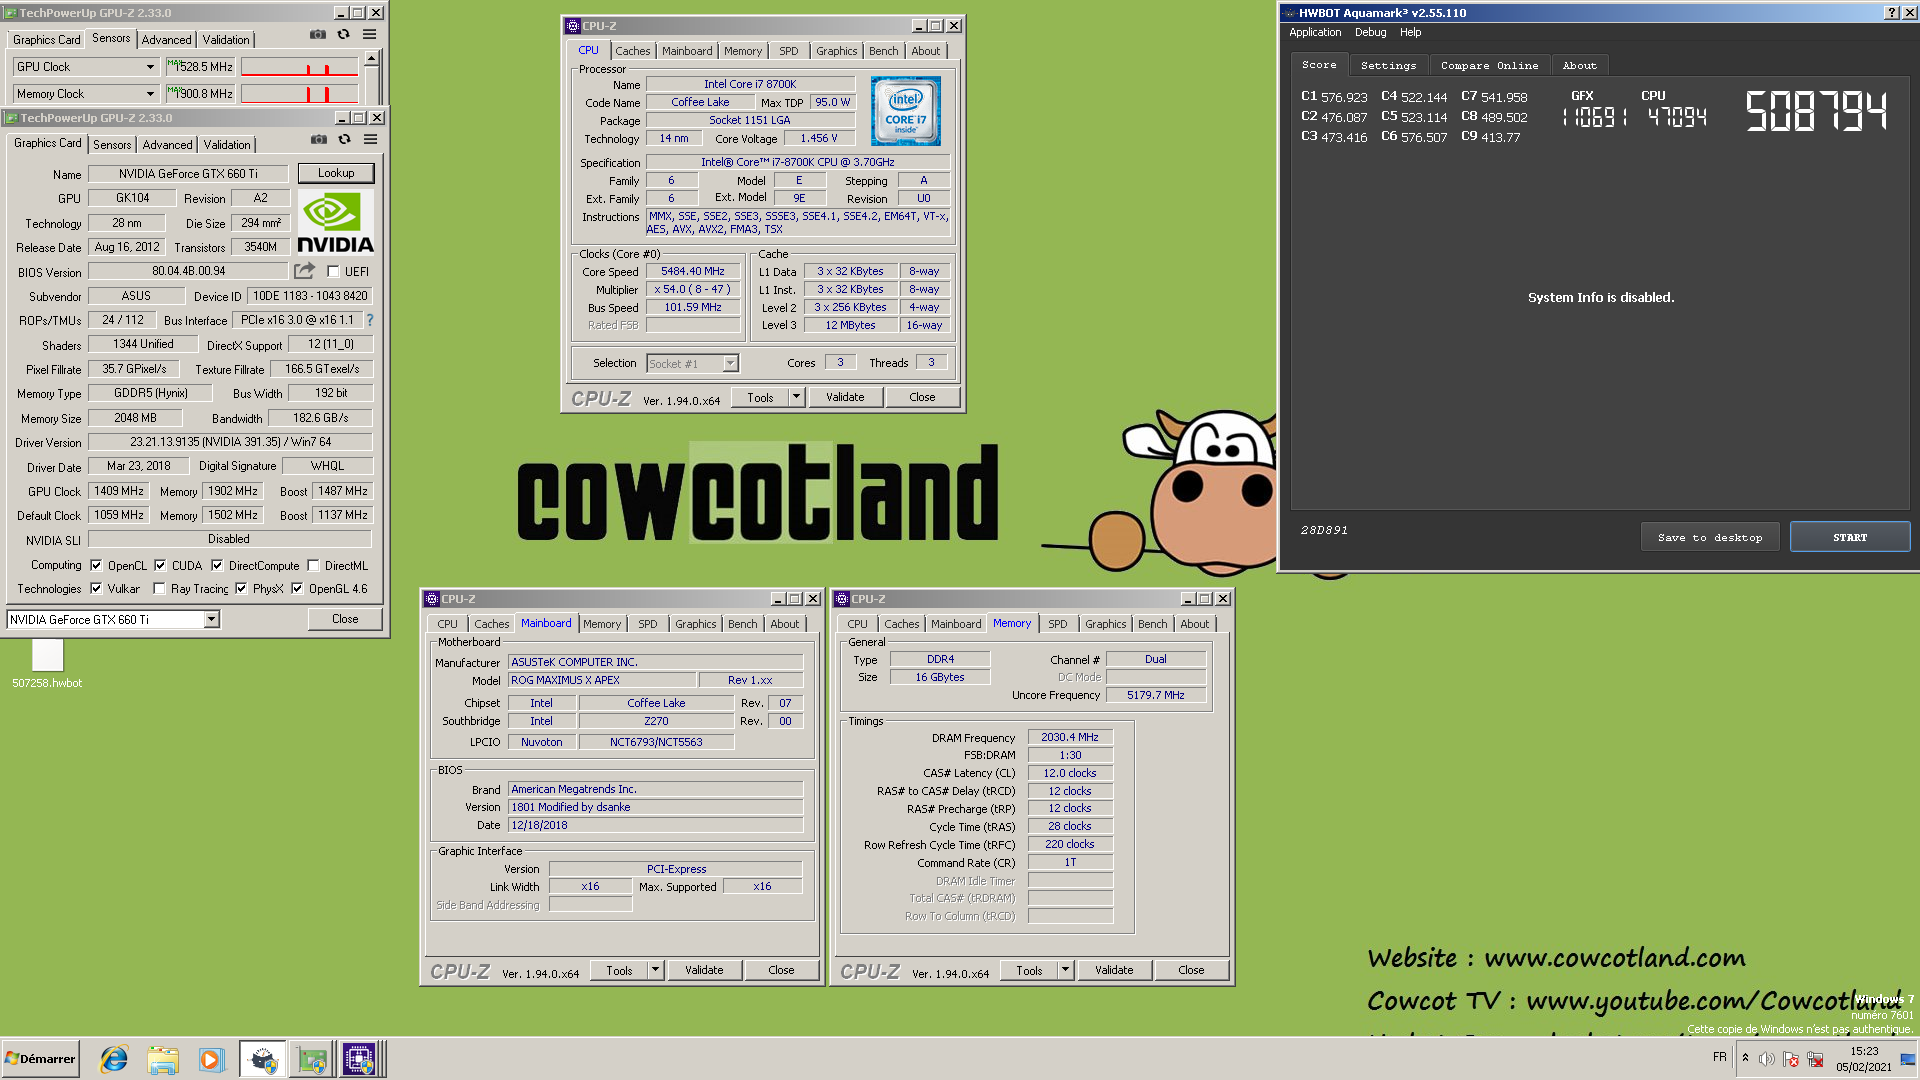Click volume speaker tray icon
This screenshot has width=1920, height=1080.
click(1766, 1059)
